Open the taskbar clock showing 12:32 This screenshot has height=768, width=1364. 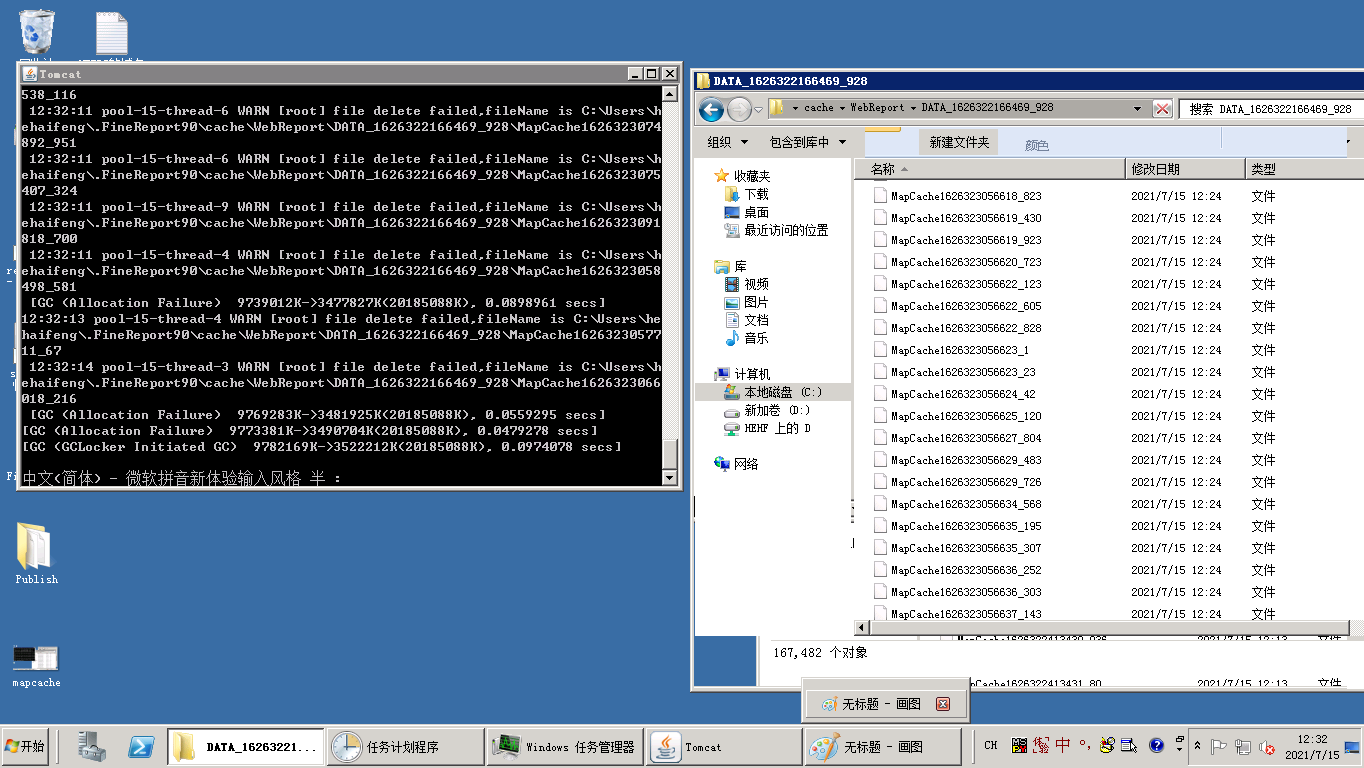1312,747
